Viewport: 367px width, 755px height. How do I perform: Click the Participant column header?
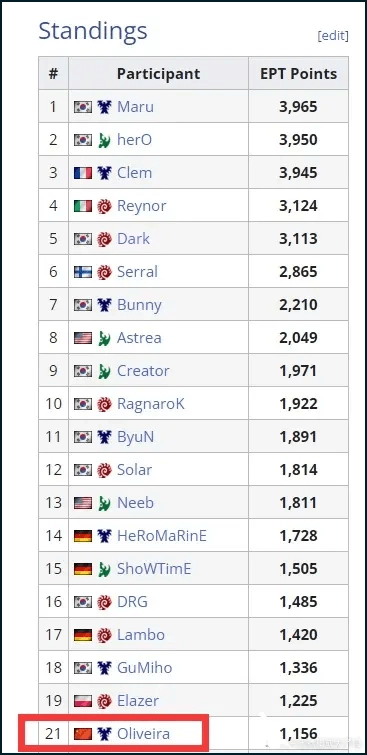point(158,74)
